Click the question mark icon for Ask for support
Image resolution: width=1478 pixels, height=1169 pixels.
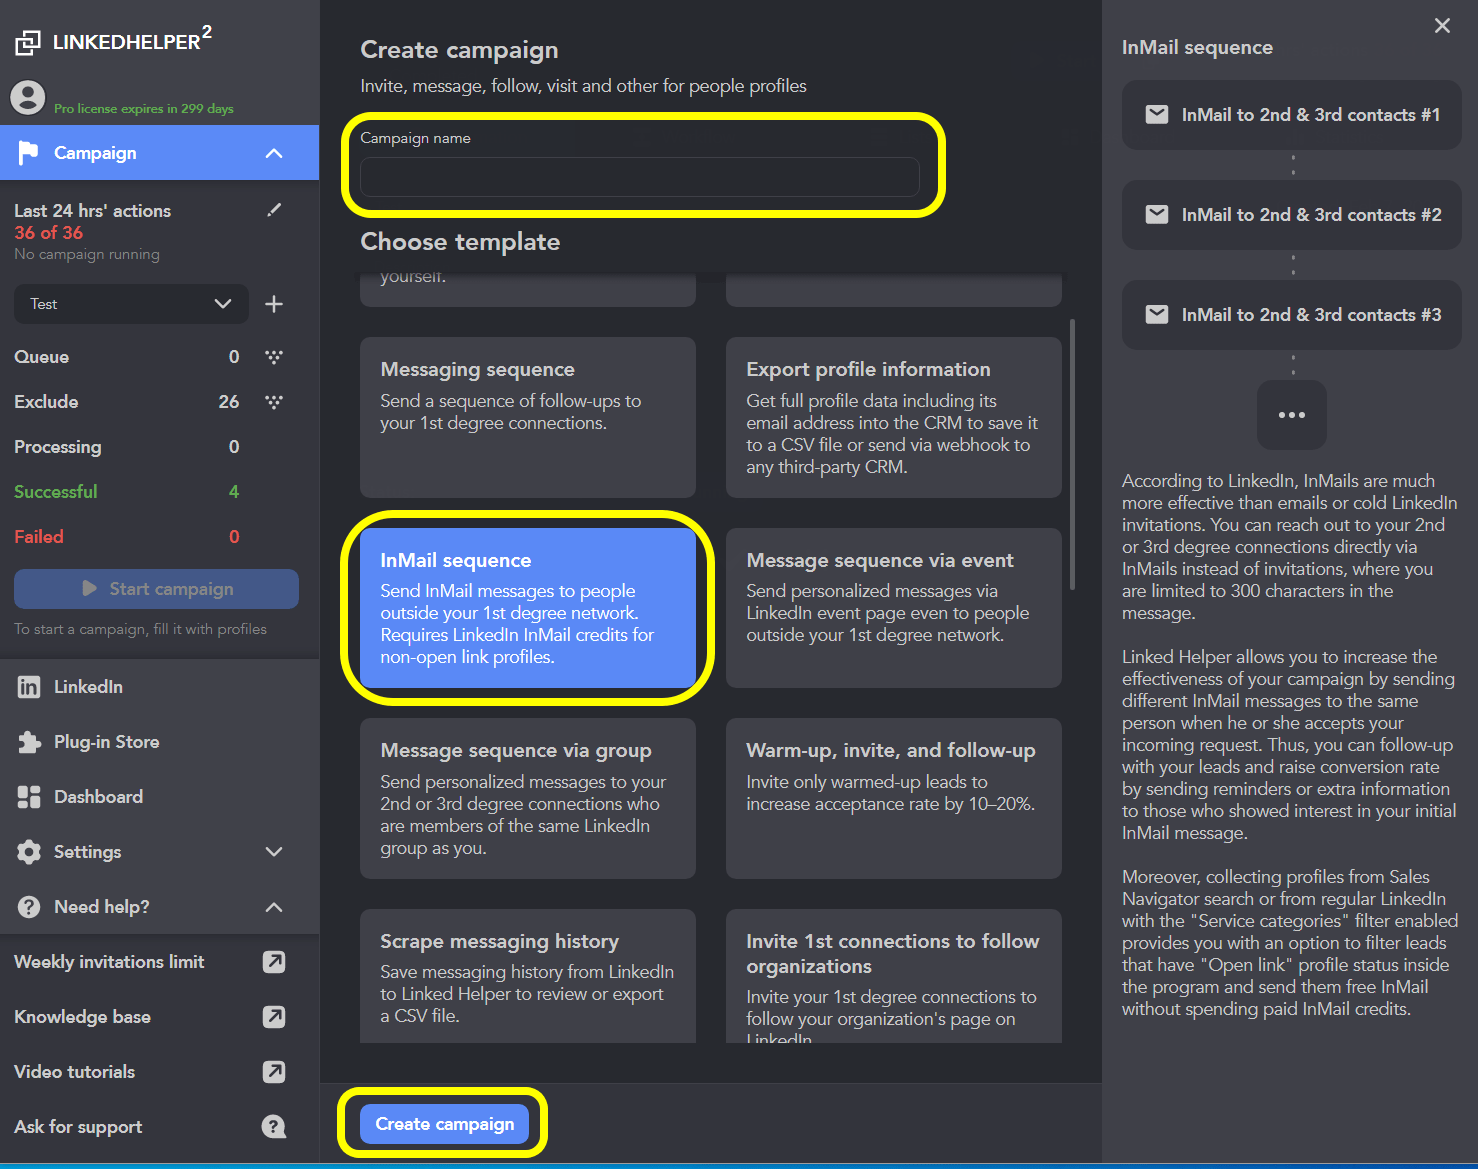click(x=273, y=1126)
